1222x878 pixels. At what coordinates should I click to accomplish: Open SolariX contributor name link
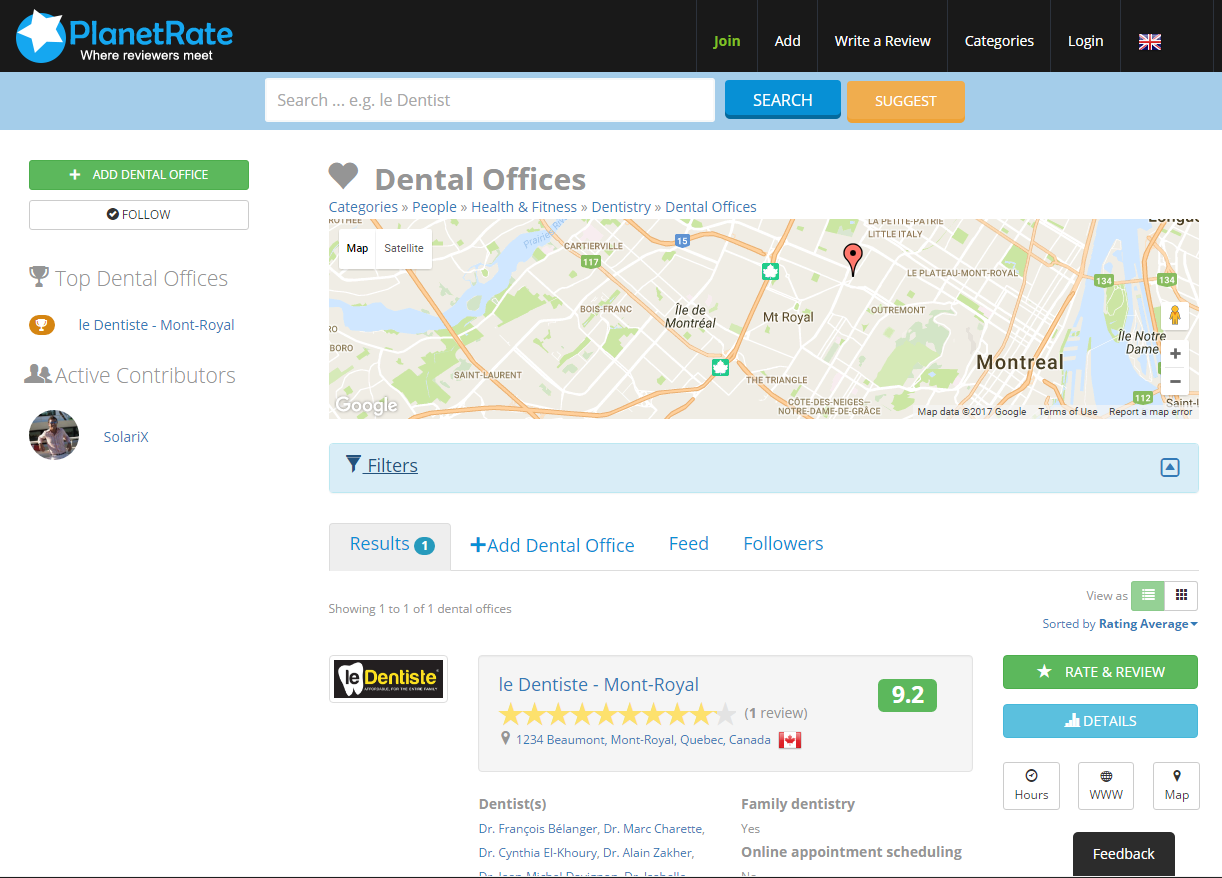pyautogui.click(x=126, y=437)
